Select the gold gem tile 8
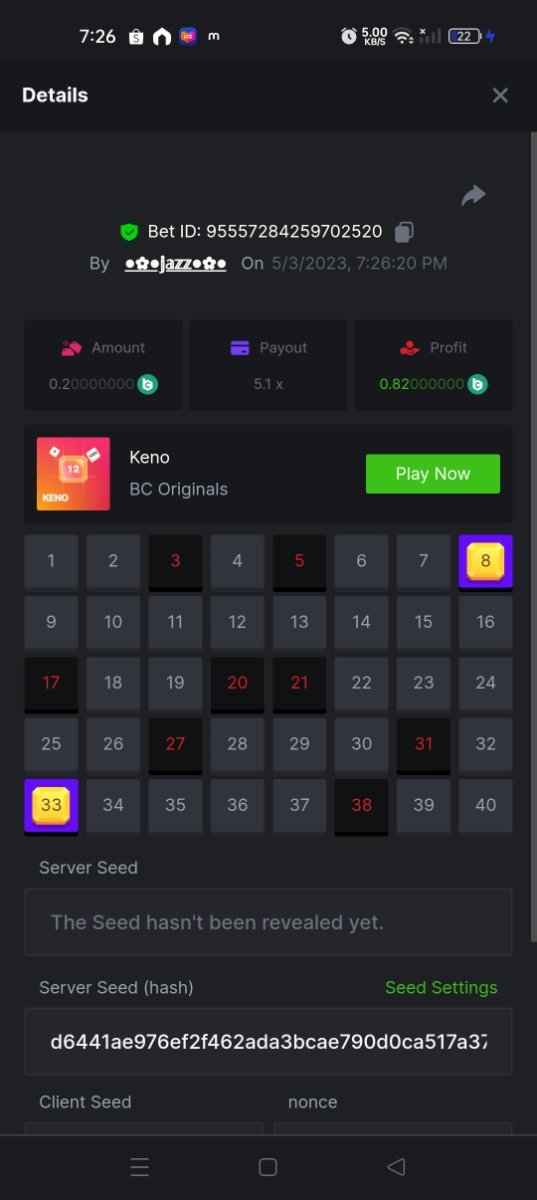The height and width of the screenshot is (1200, 537). click(x=485, y=561)
